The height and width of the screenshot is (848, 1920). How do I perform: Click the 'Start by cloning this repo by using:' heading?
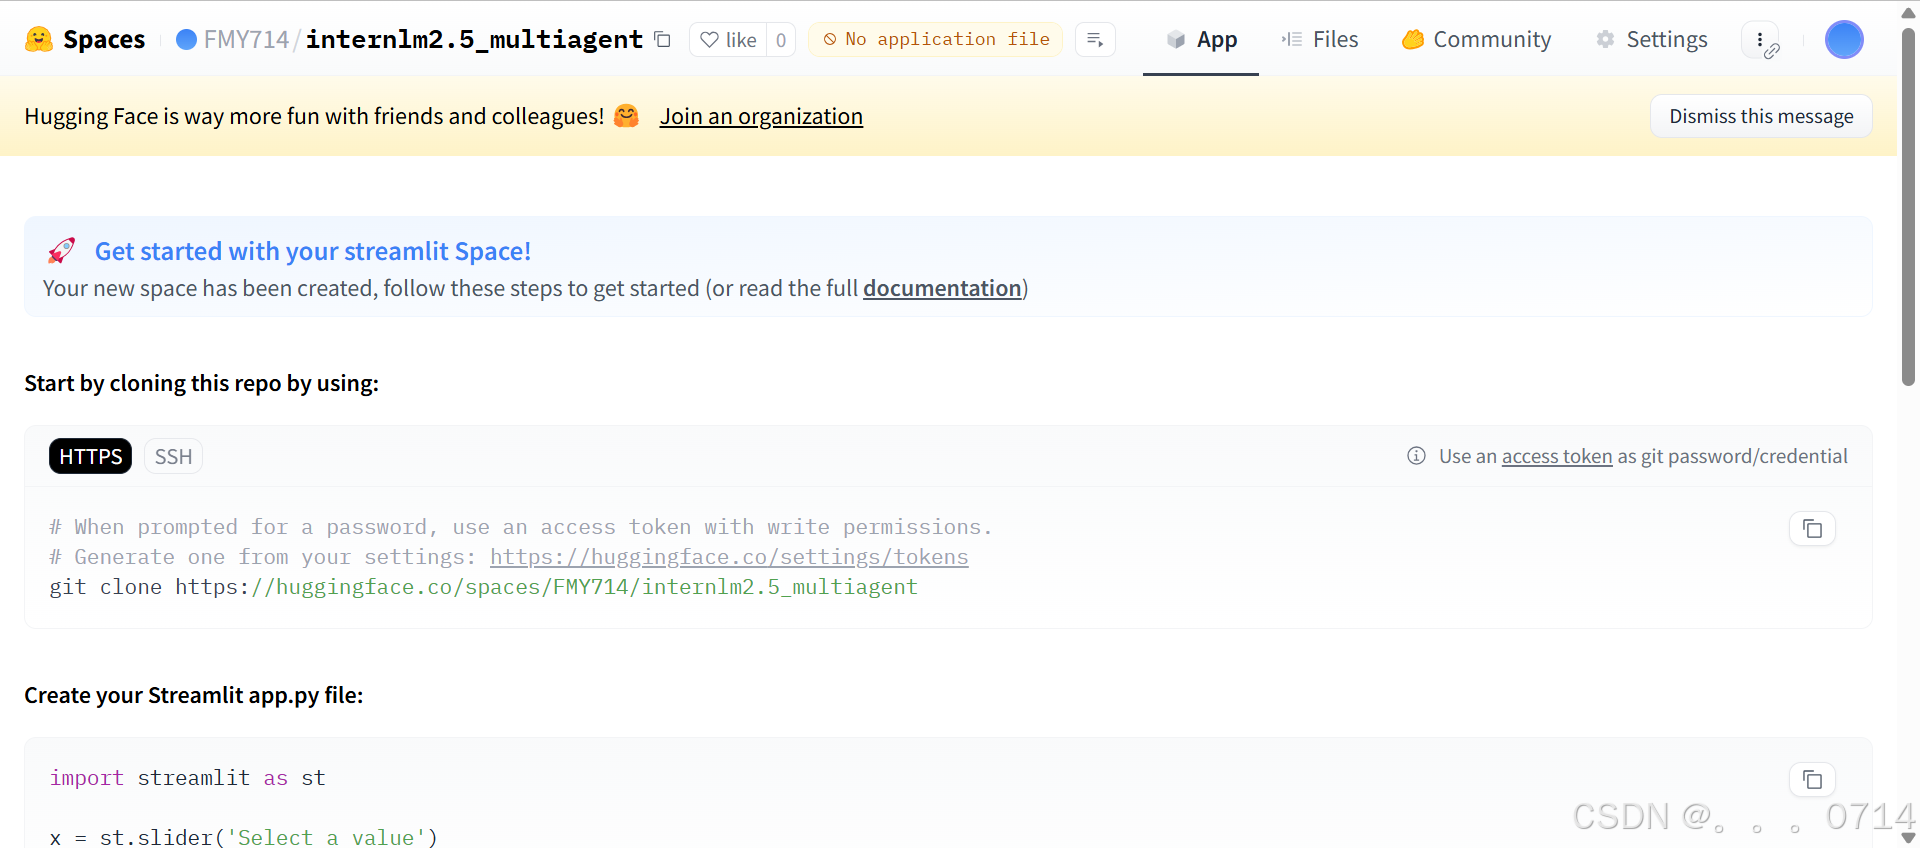201,383
